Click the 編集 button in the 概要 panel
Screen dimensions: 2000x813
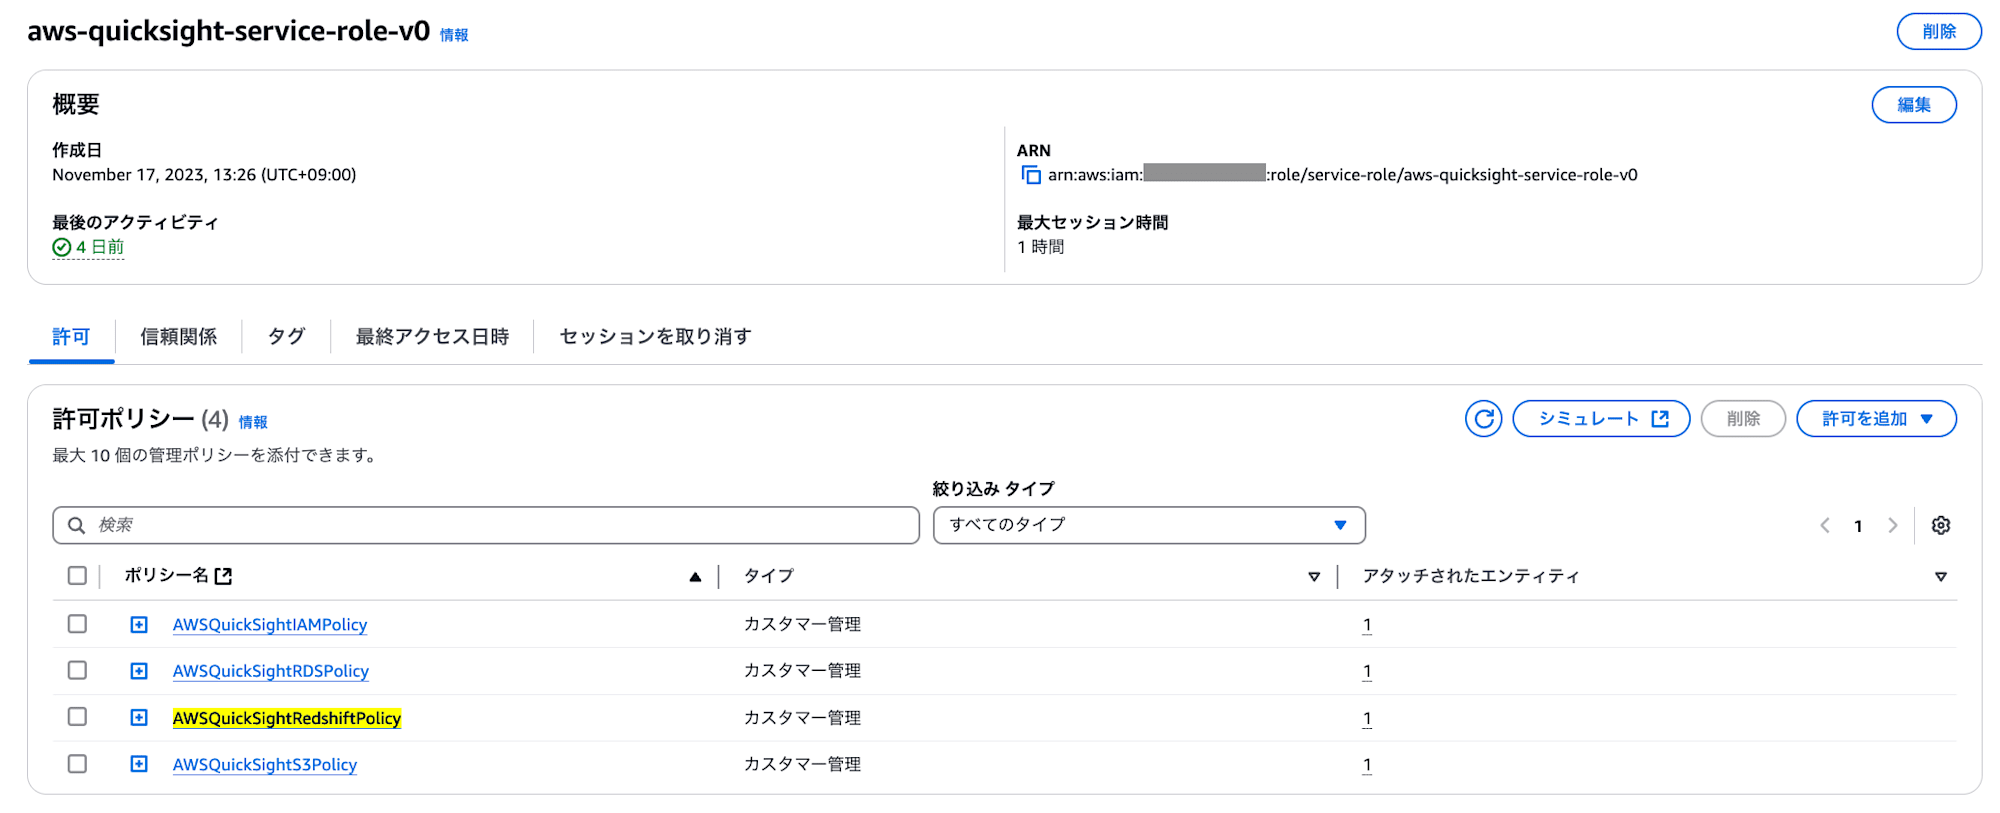click(1914, 105)
